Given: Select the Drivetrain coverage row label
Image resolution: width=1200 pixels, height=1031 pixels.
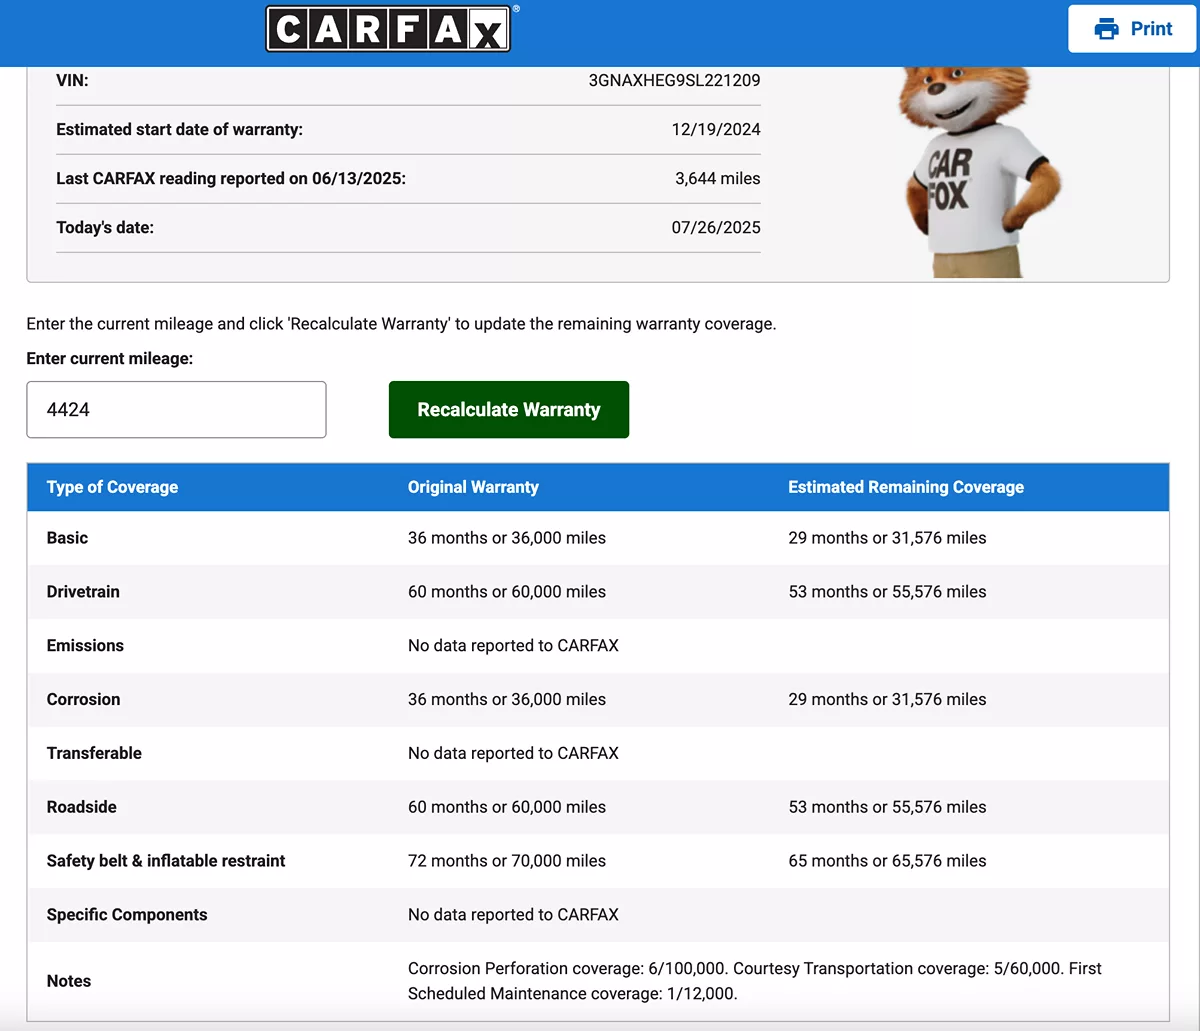Looking at the screenshot, I should point(83,592).
